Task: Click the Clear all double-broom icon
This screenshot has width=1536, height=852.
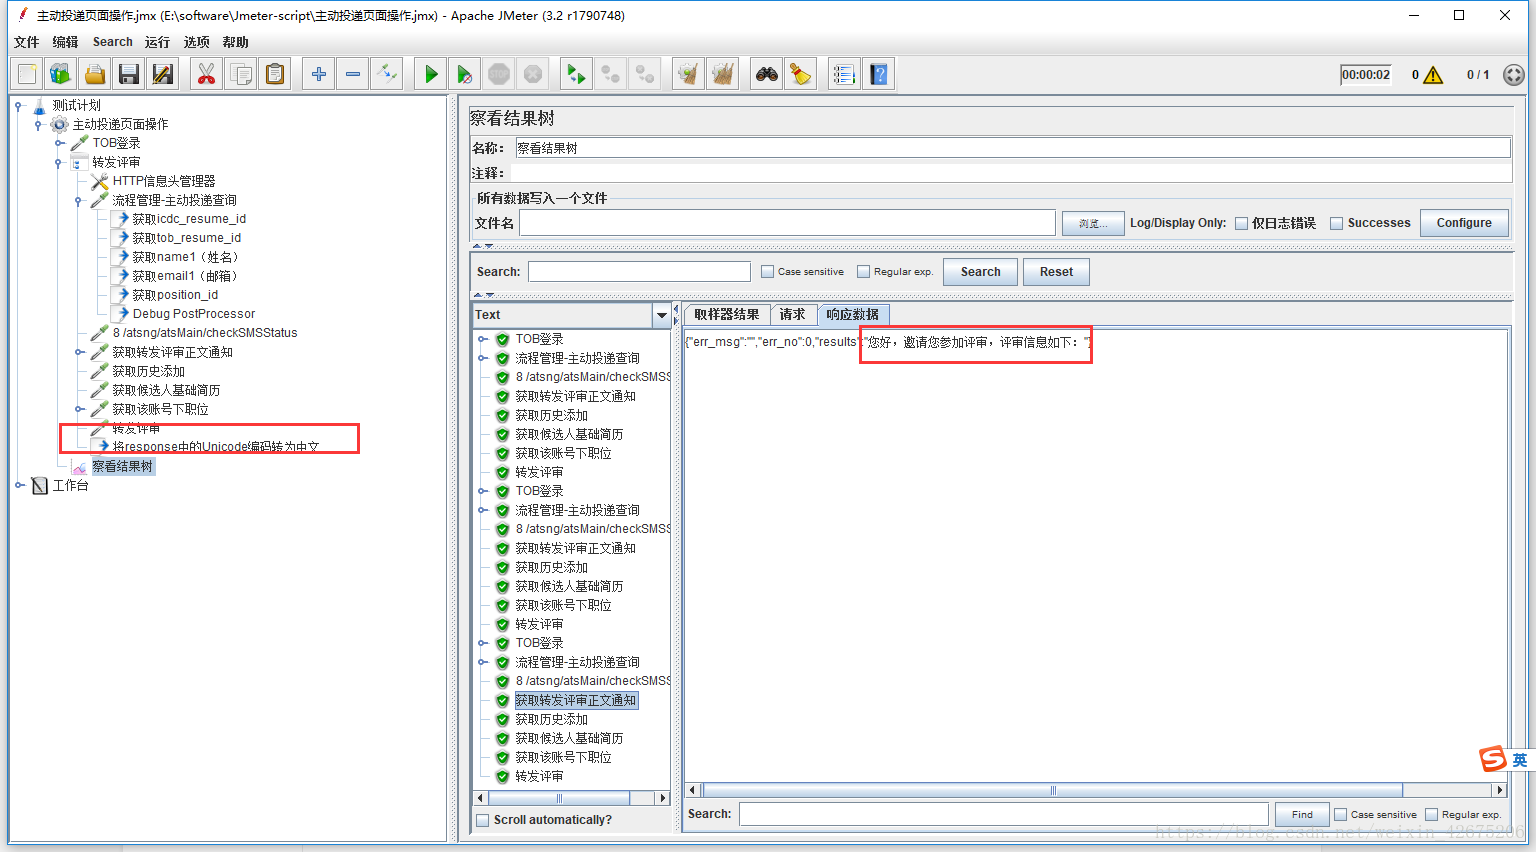Action: click(723, 74)
